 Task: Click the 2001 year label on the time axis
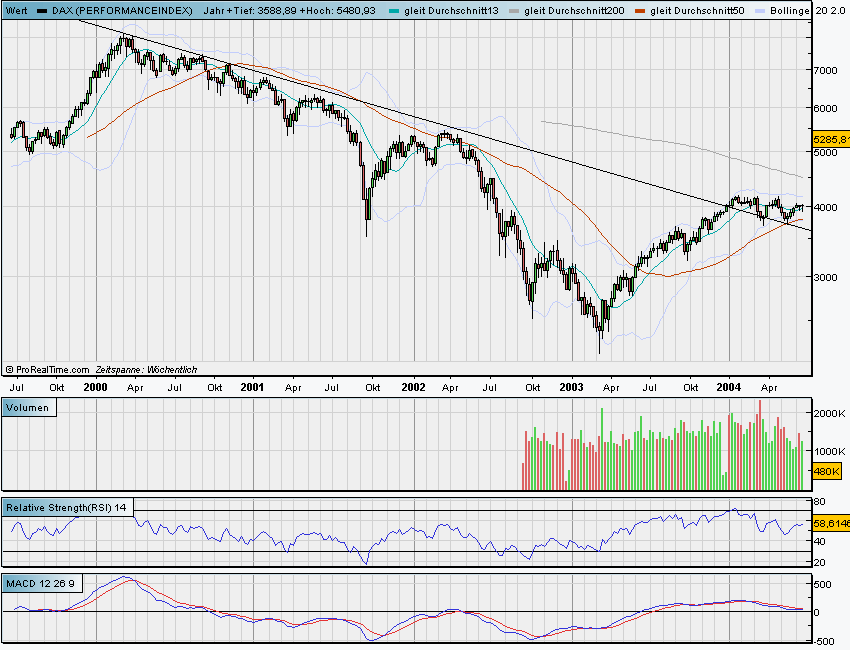coord(252,387)
